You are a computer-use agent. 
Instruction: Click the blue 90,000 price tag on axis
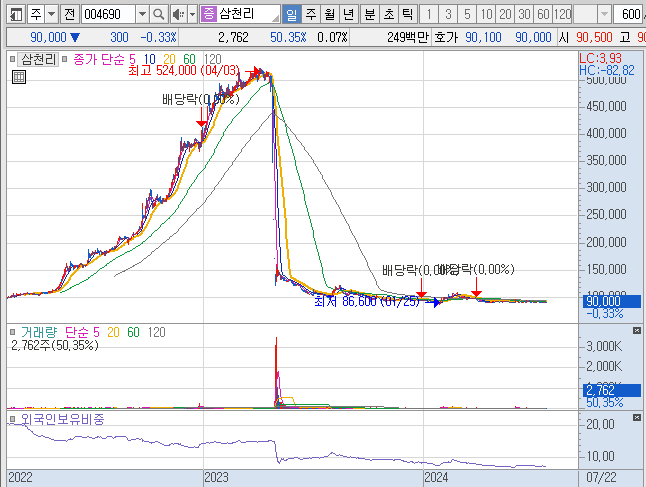point(612,301)
